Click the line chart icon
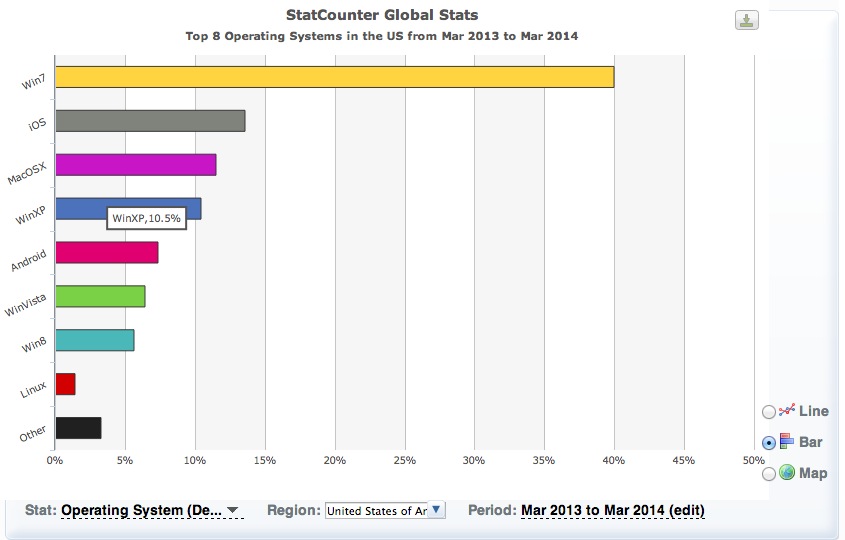The image size is (845, 540). pos(786,411)
